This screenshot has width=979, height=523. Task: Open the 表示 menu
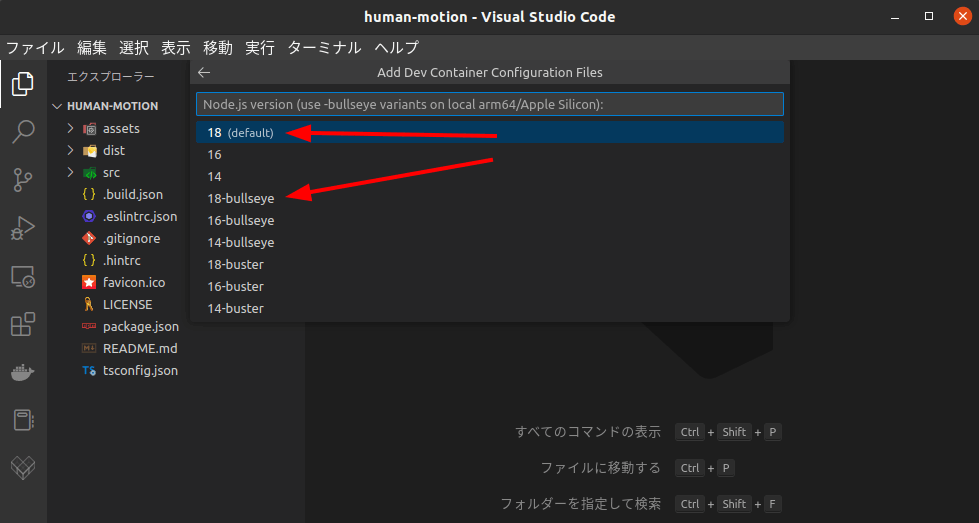(x=175, y=47)
